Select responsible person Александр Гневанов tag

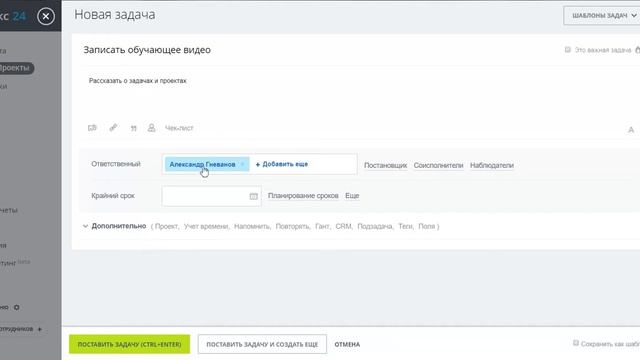coord(202,164)
